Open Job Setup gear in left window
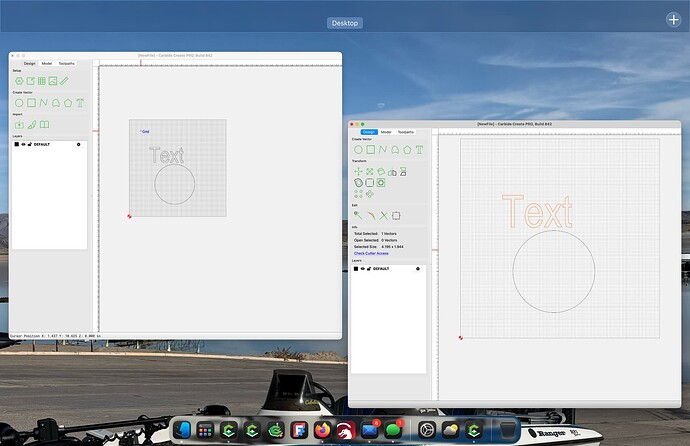Image resolution: width=690 pixels, height=446 pixels. [19, 81]
